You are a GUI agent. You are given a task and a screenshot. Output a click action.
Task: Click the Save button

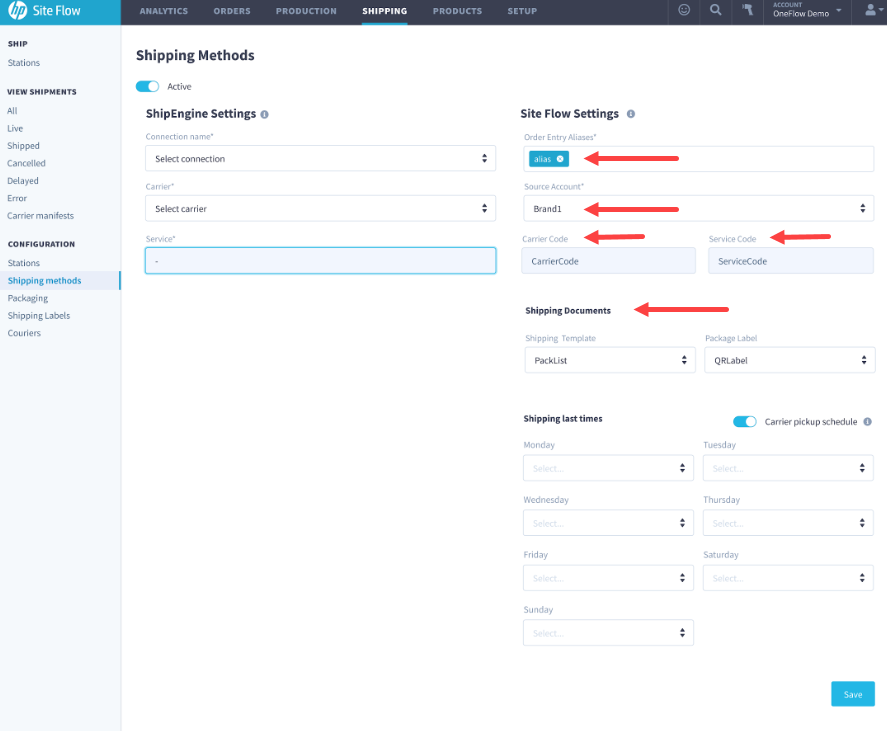[x=852, y=693]
